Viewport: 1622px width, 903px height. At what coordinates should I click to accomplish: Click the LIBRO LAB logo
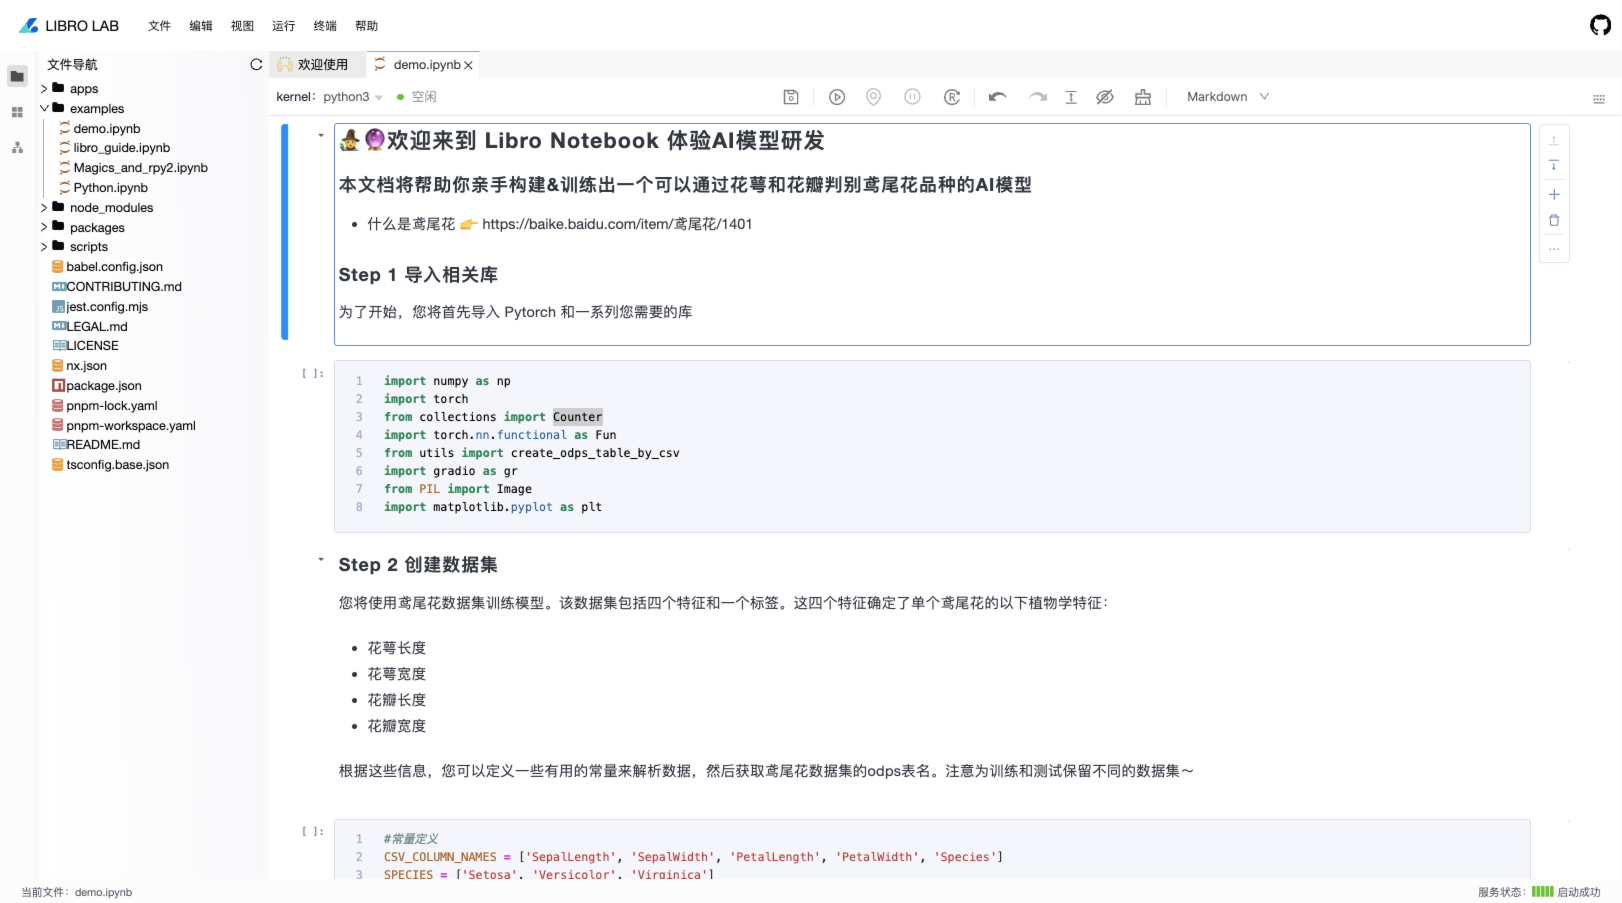tap(69, 26)
